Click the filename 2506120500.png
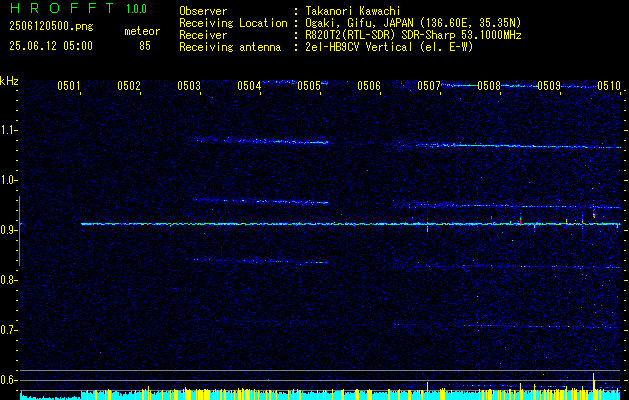This screenshot has height=400, width=629. (51, 27)
